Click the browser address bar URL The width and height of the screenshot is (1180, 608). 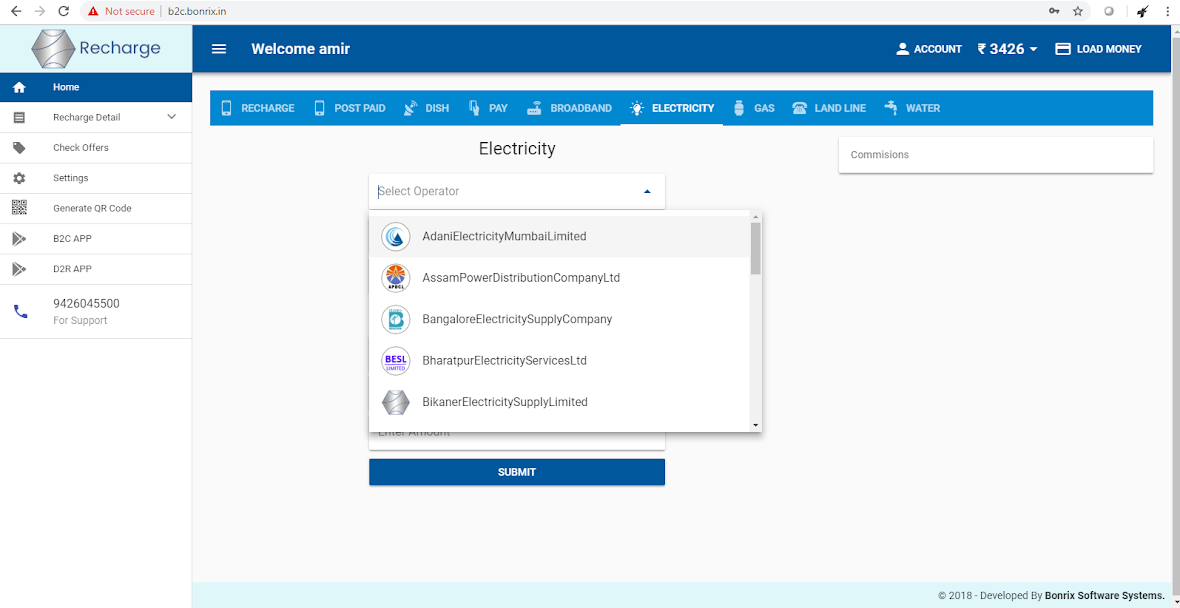(x=197, y=11)
